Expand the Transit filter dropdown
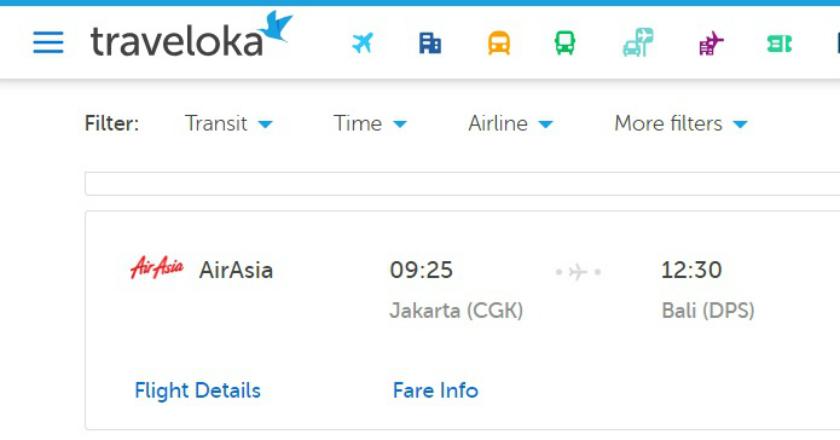Image resolution: width=840 pixels, height=440 pixels. pyautogui.click(x=228, y=124)
